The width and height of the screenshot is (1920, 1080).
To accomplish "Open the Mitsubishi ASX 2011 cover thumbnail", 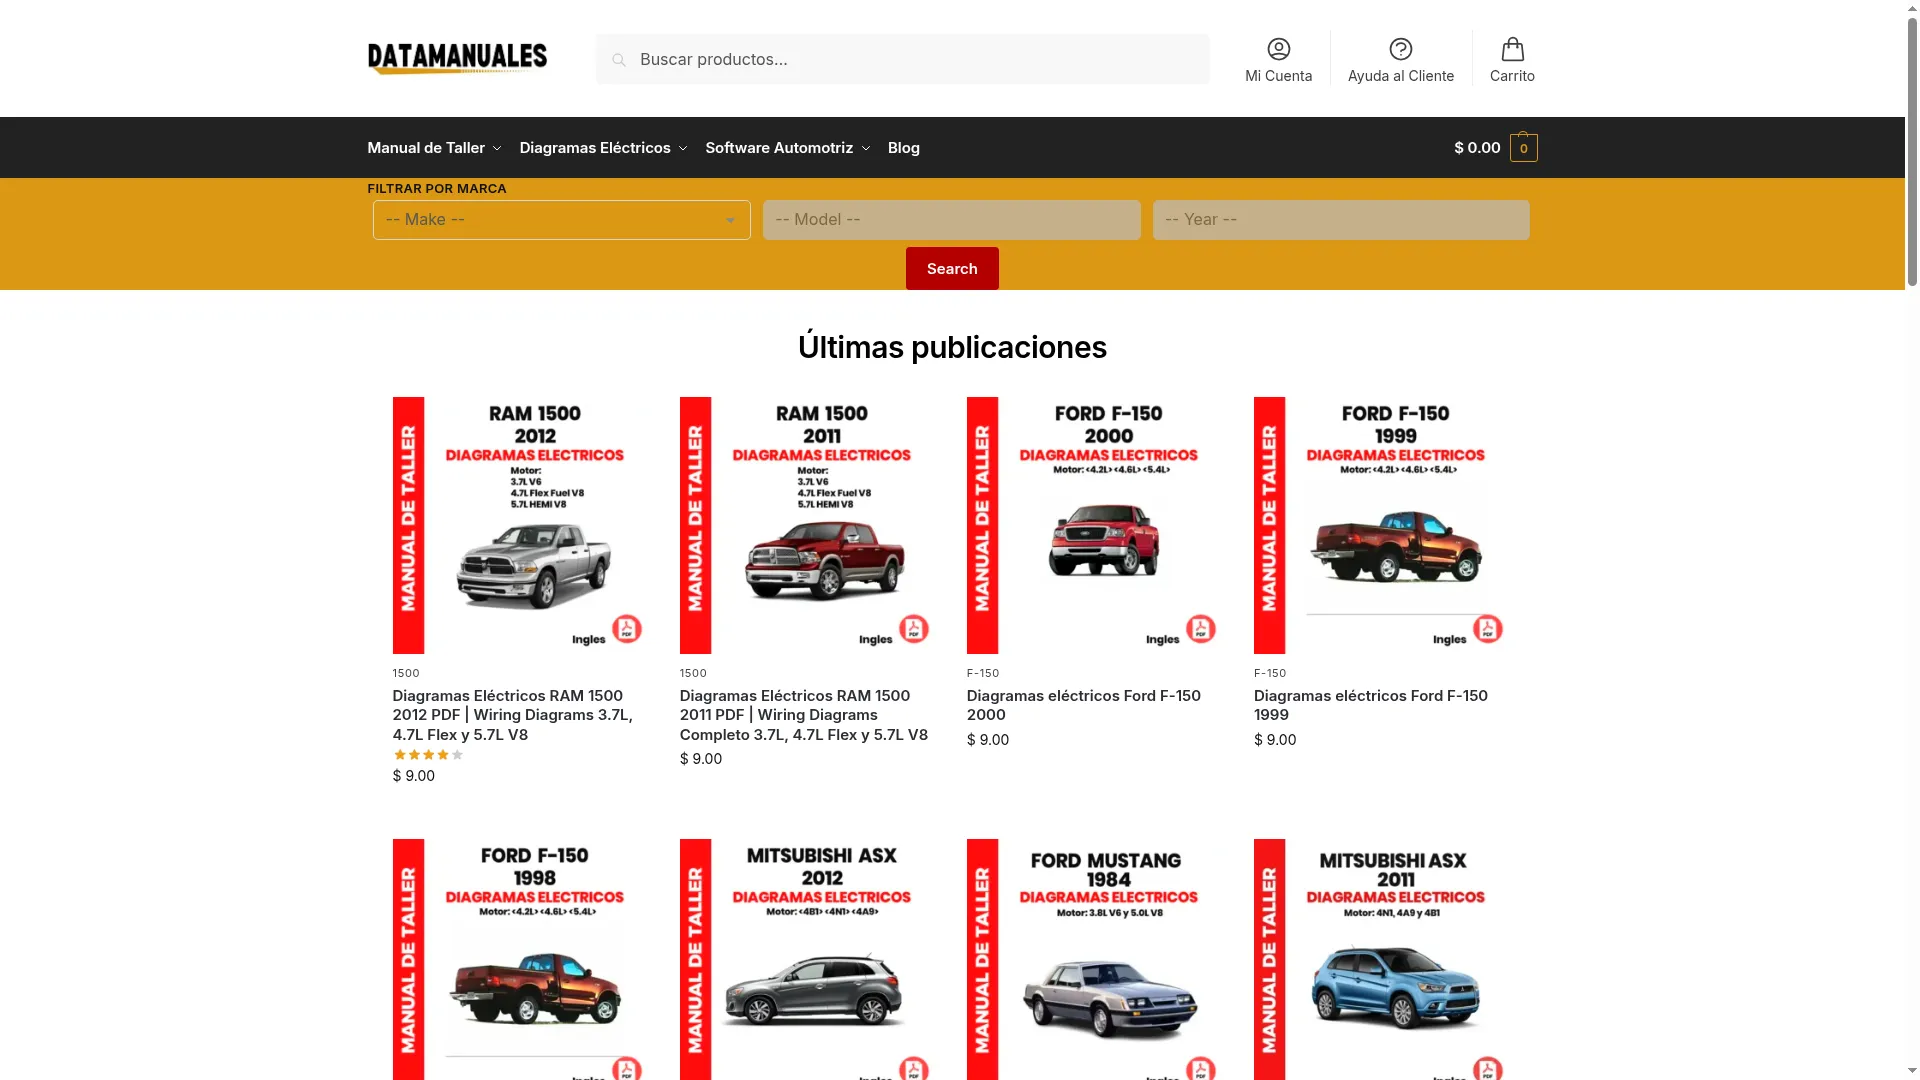I will [x=1382, y=959].
